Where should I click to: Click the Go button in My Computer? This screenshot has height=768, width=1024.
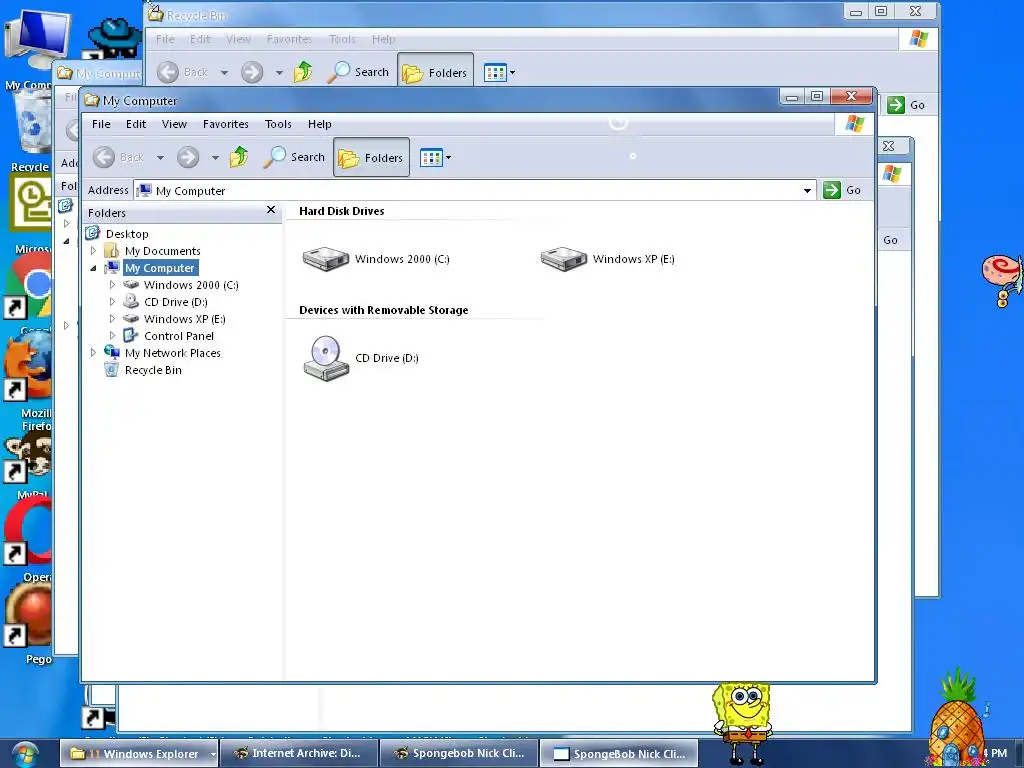(x=842, y=190)
